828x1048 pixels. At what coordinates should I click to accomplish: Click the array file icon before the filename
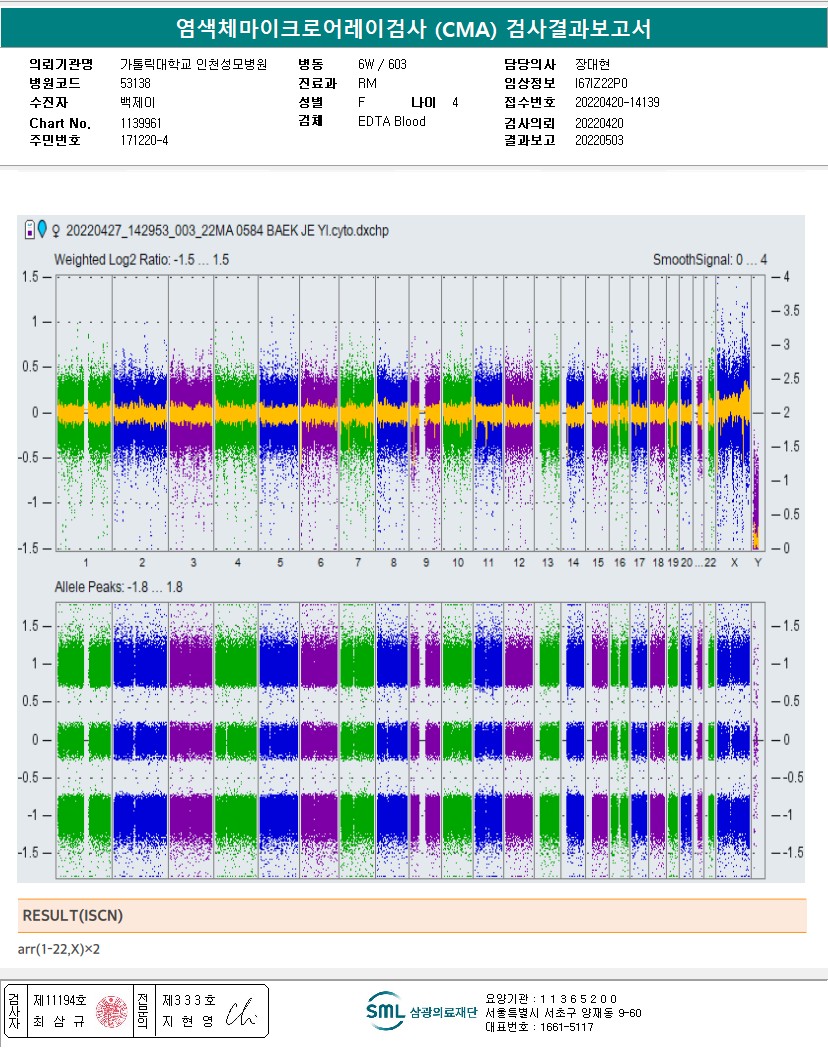pos(30,230)
